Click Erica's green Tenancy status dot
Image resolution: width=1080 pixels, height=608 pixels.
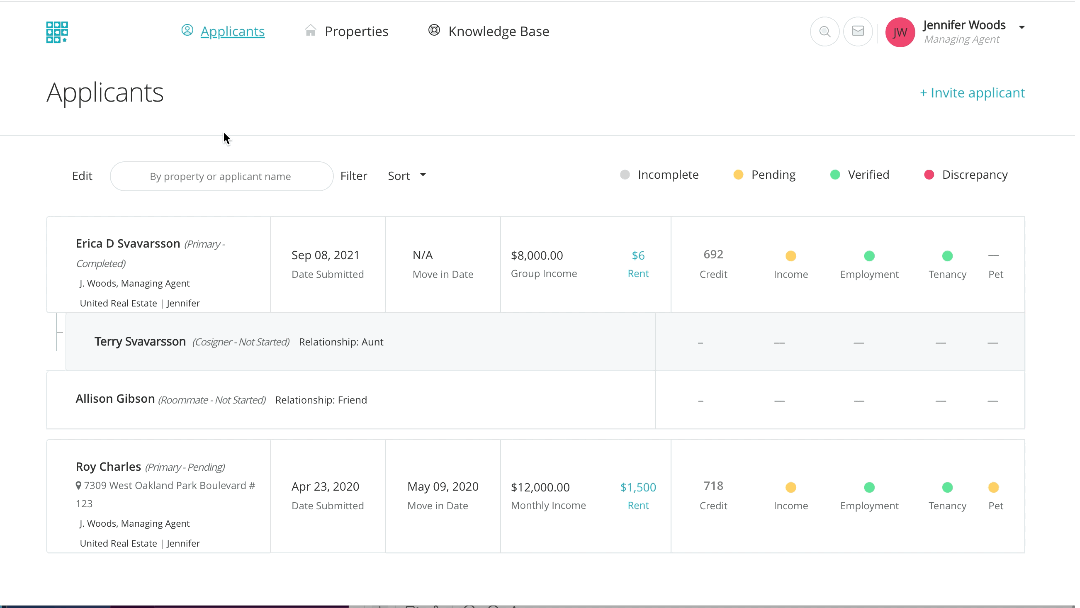point(947,256)
